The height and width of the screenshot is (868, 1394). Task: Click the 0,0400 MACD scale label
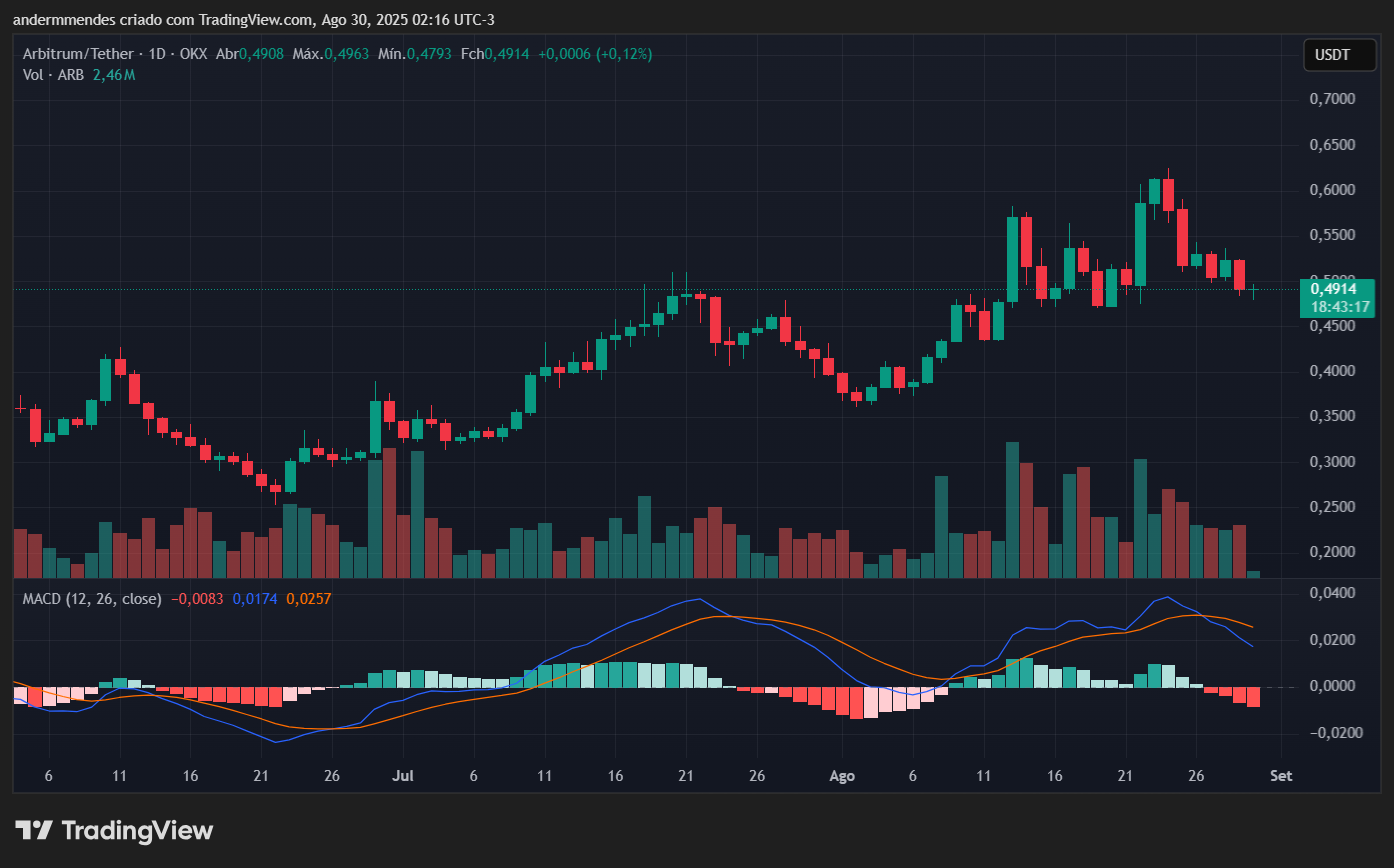pyautogui.click(x=1331, y=593)
